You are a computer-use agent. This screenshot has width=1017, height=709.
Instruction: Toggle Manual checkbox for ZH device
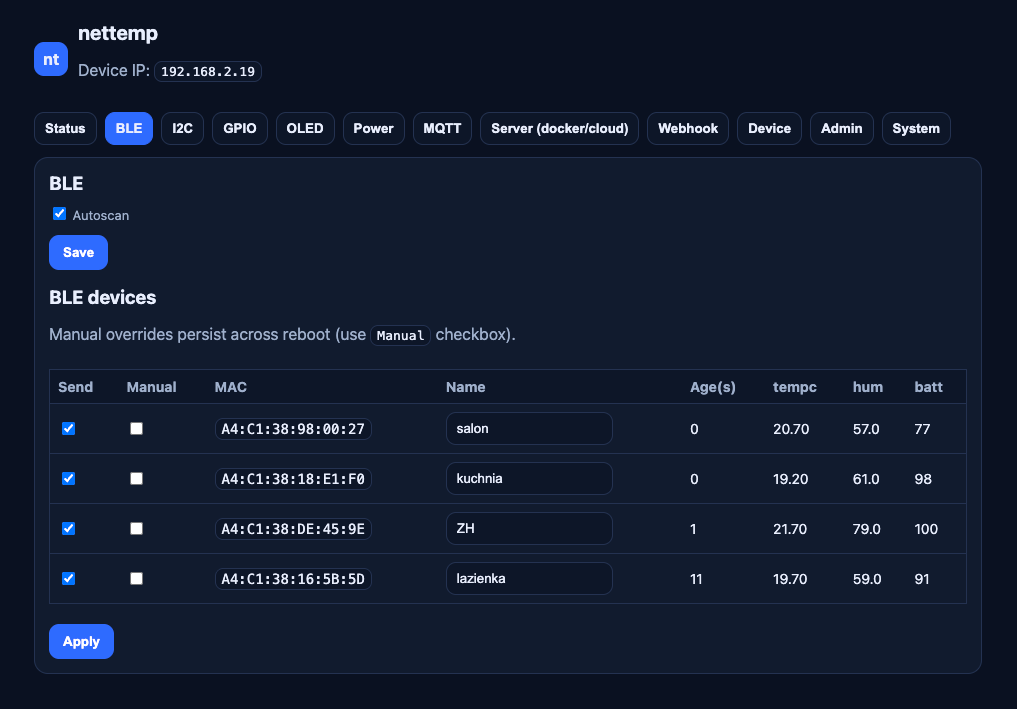click(x=137, y=528)
